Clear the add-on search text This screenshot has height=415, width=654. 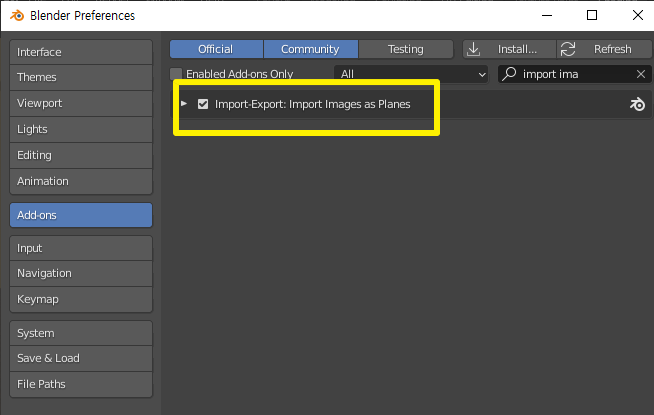click(641, 74)
